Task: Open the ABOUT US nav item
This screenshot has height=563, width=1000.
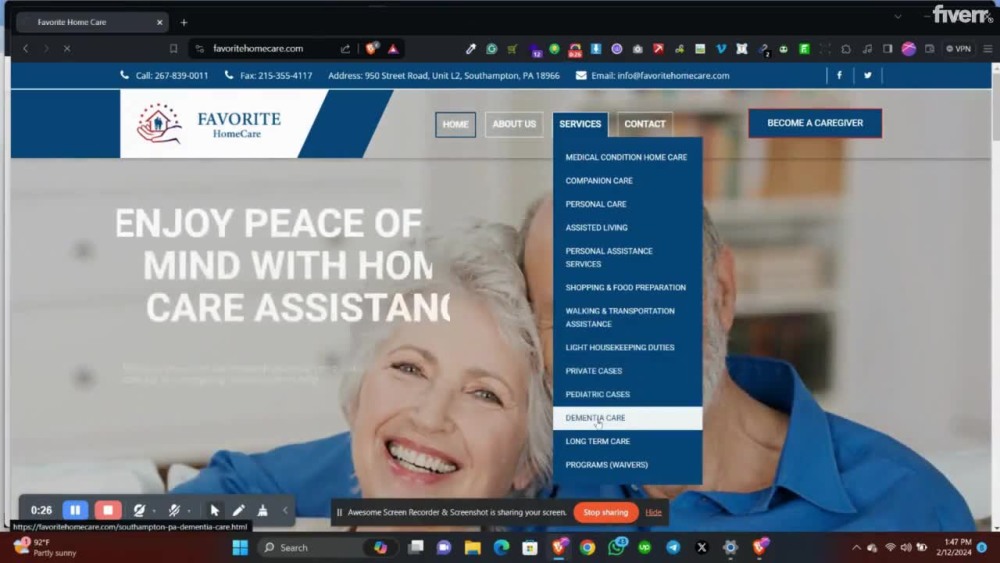Action: (x=514, y=124)
